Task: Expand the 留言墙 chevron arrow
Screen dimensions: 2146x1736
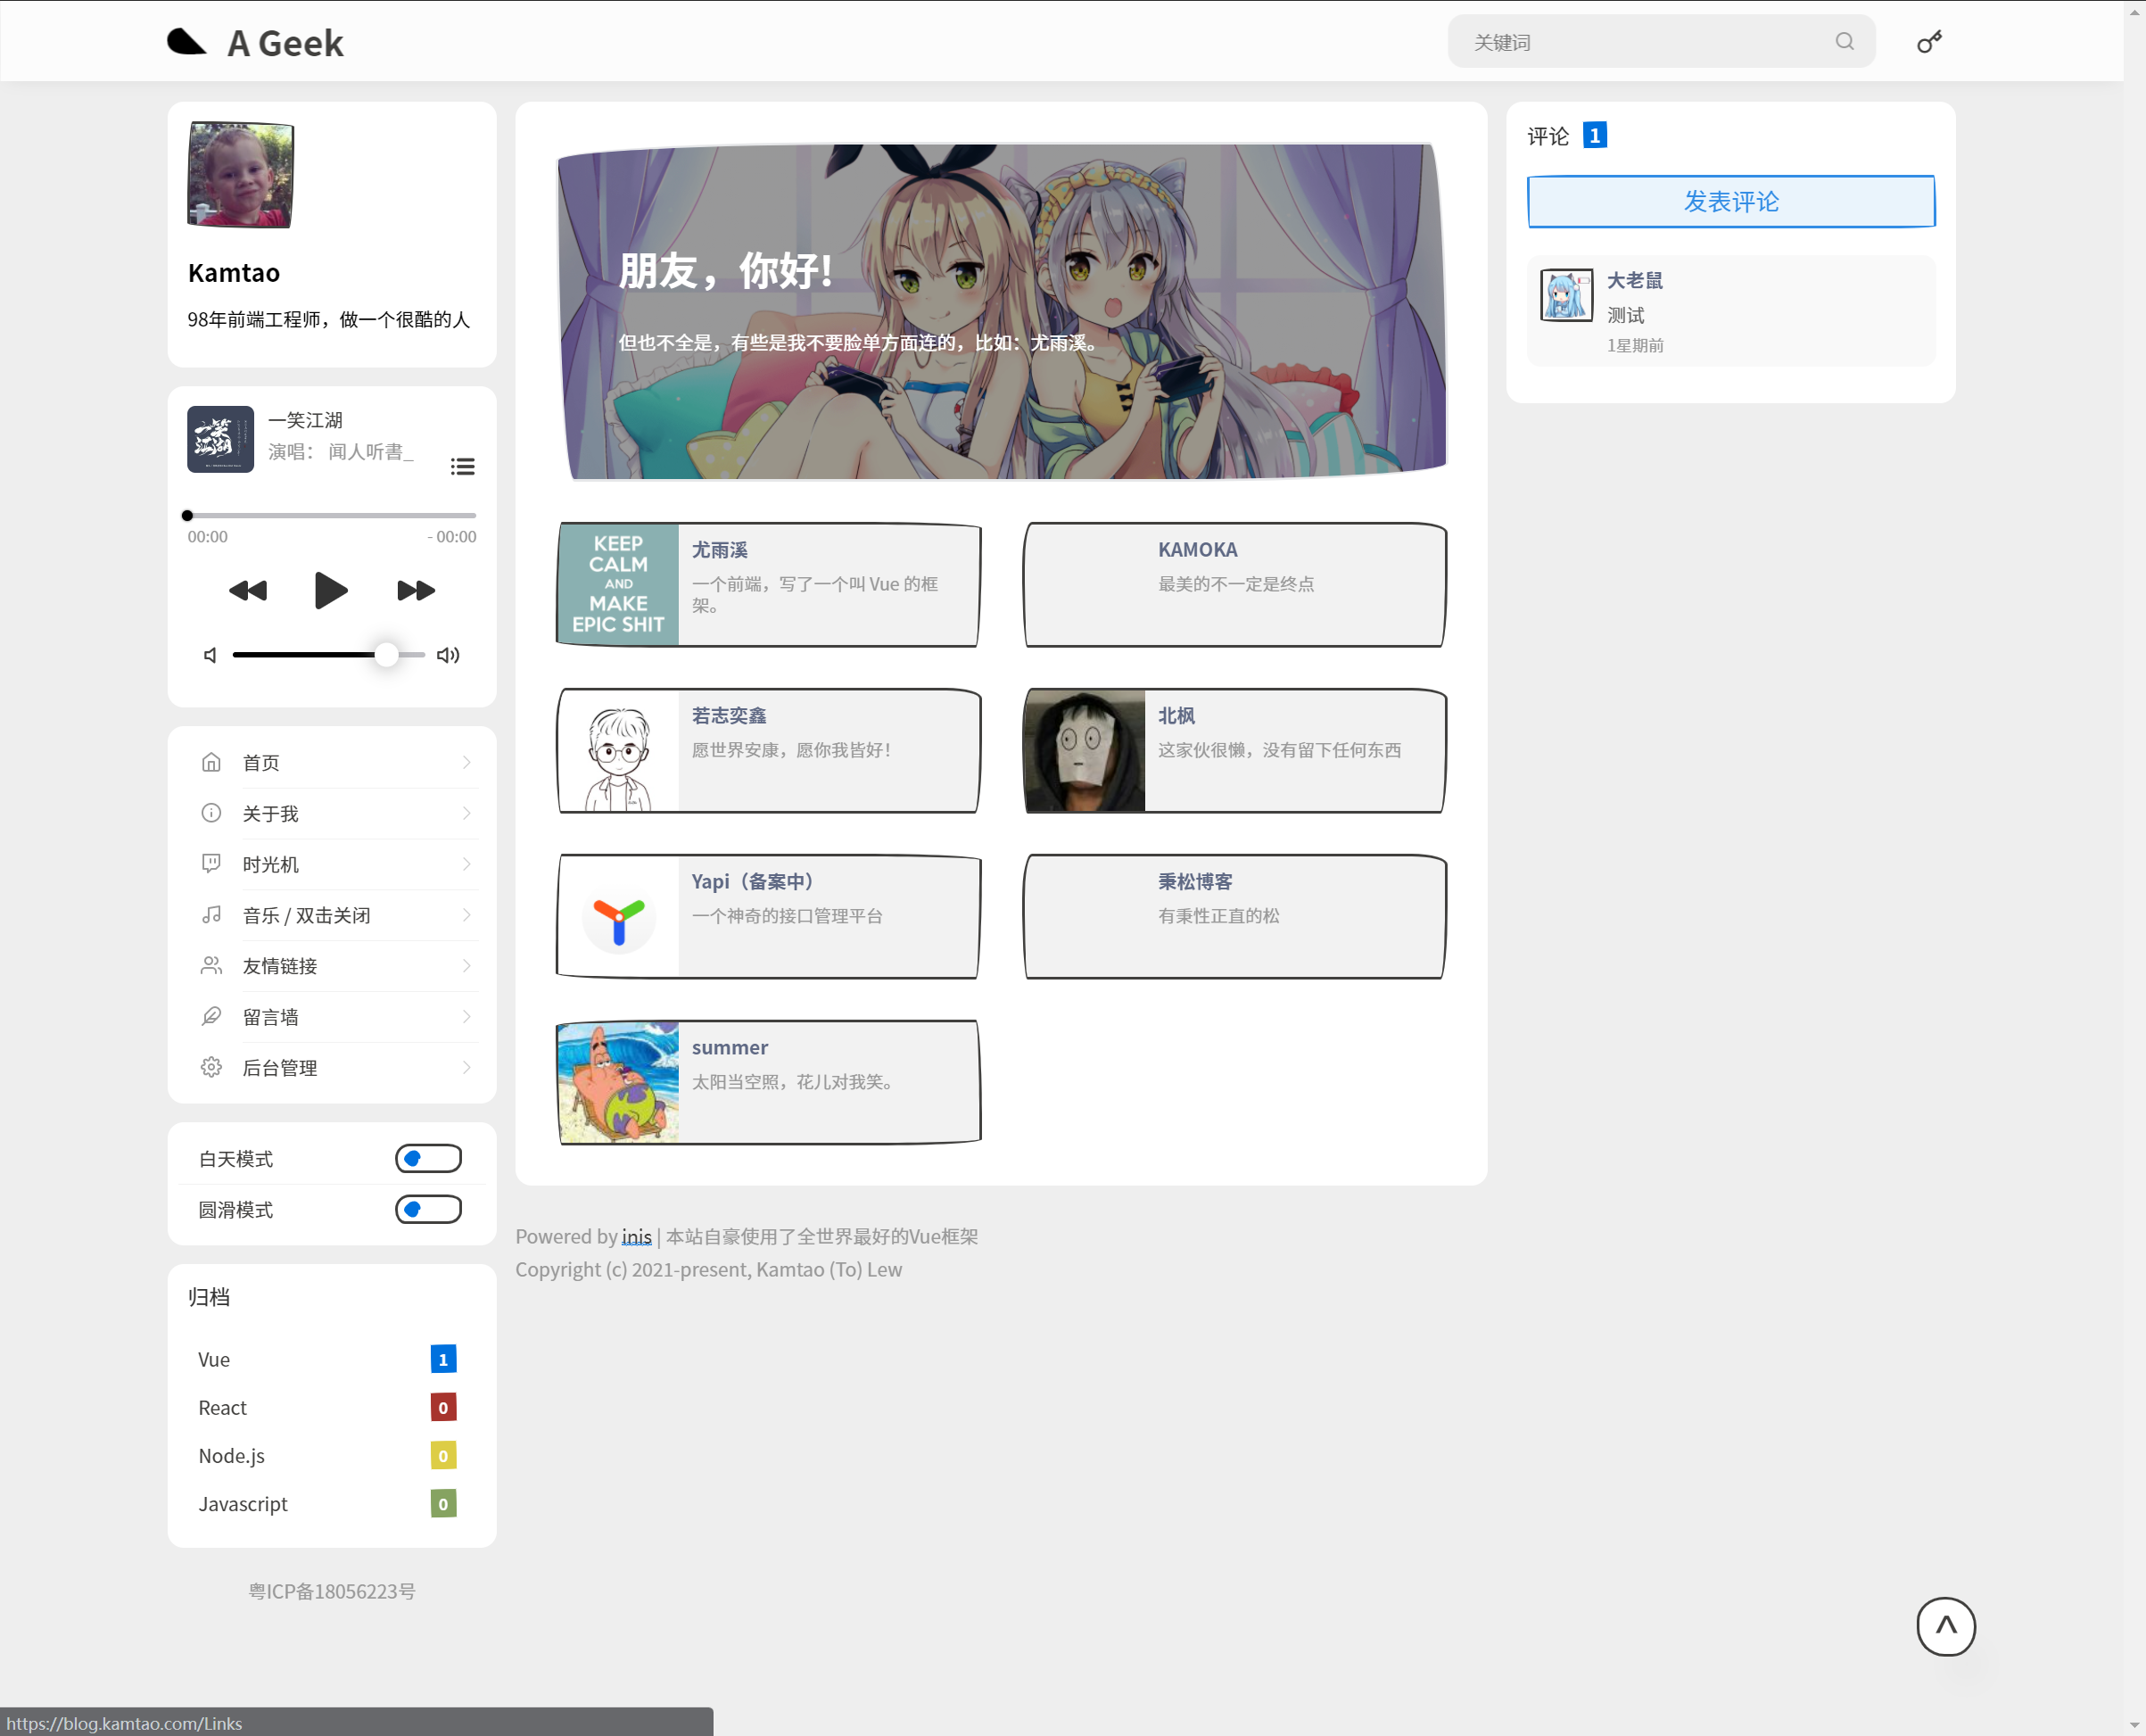Action: [466, 1017]
